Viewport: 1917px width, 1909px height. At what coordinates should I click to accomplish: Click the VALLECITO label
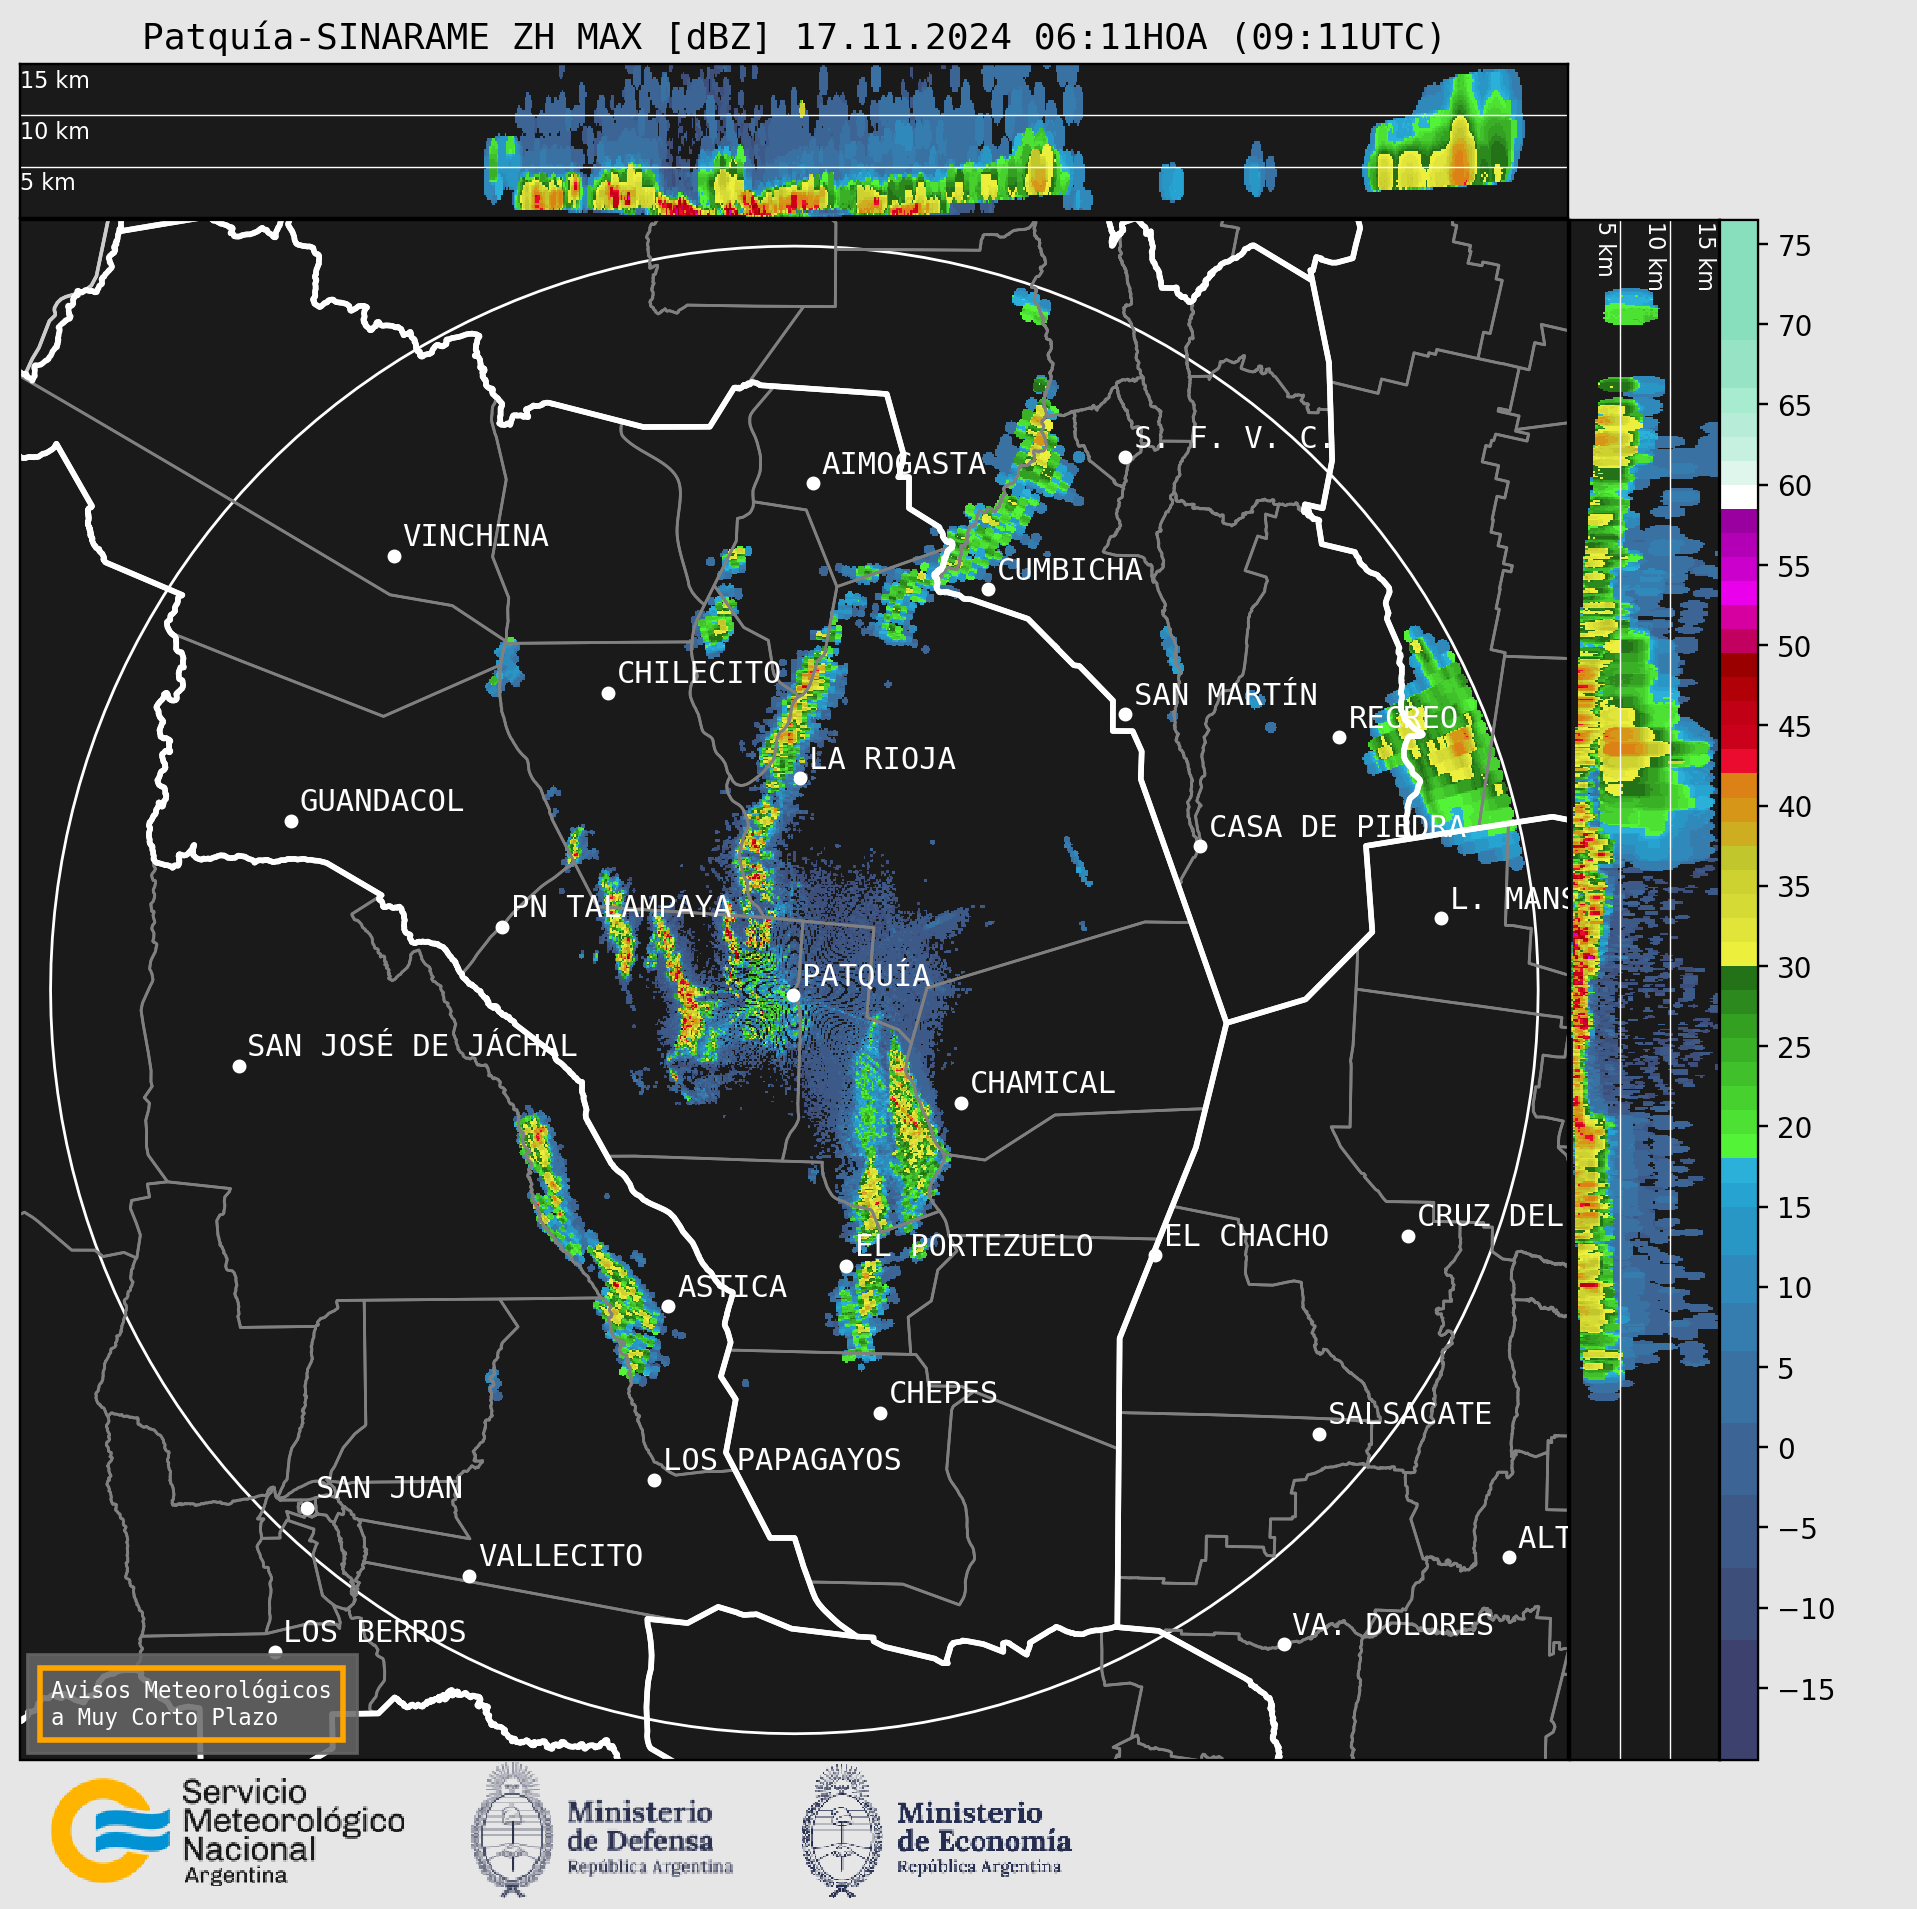tap(561, 1555)
